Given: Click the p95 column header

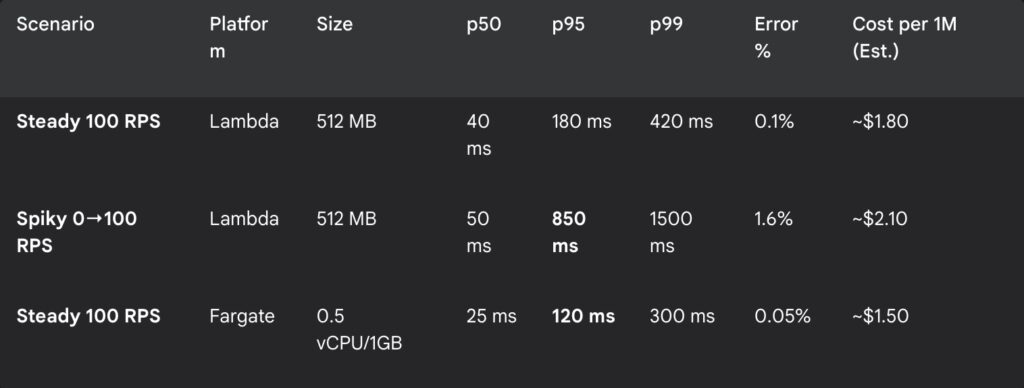Looking at the screenshot, I should pos(568,25).
